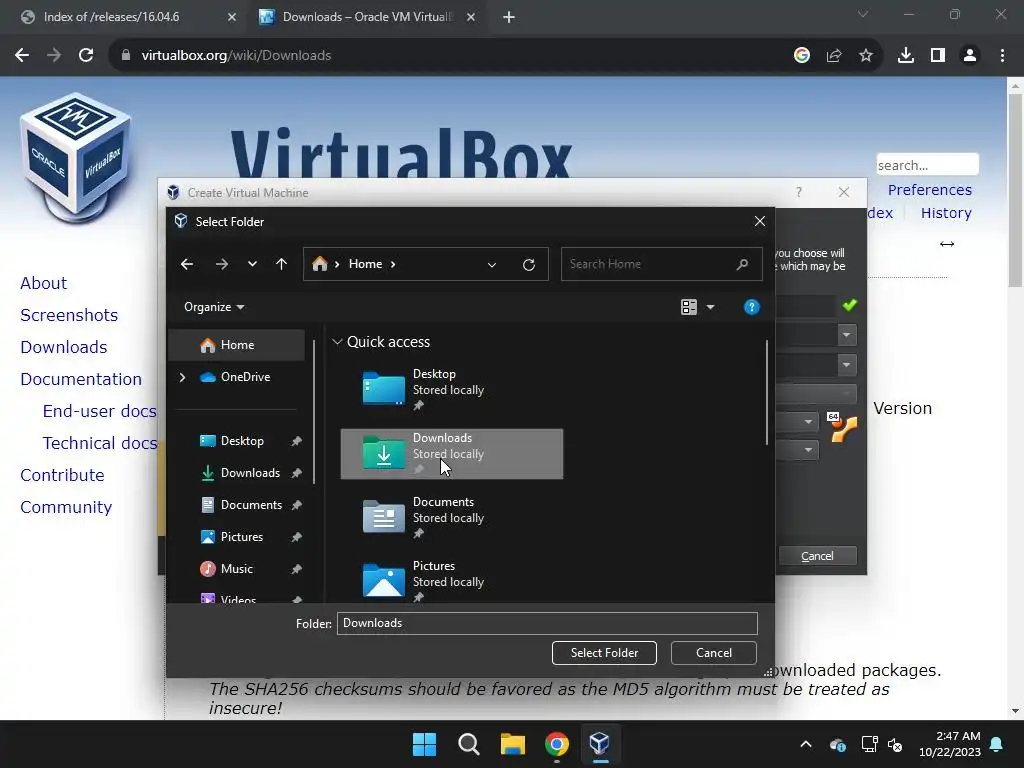Expand the OneDrive tree node

pyautogui.click(x=182, y=377)
